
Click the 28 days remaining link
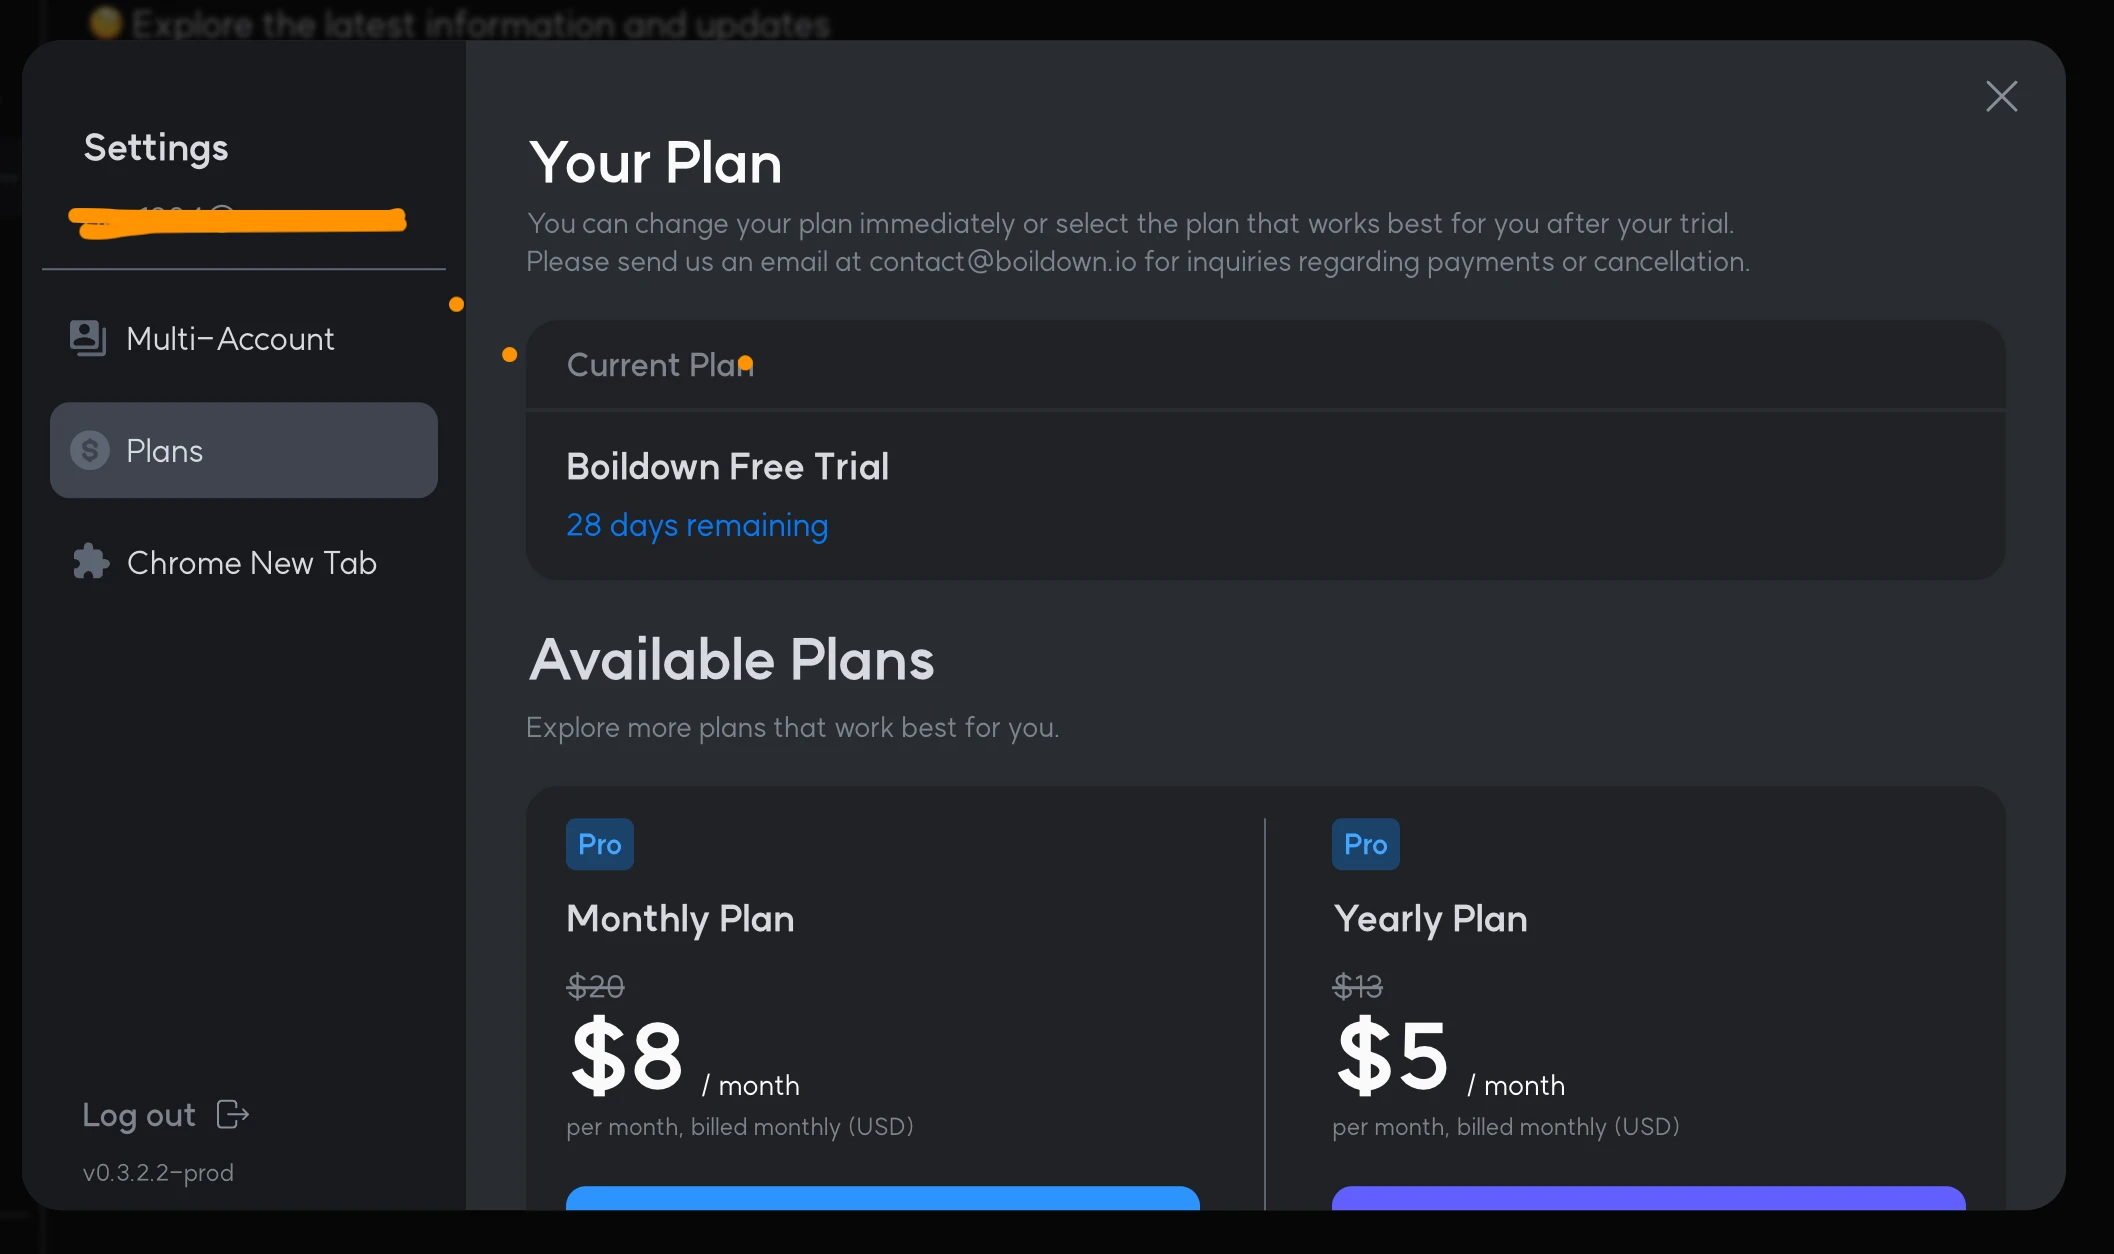coord(697,525)
